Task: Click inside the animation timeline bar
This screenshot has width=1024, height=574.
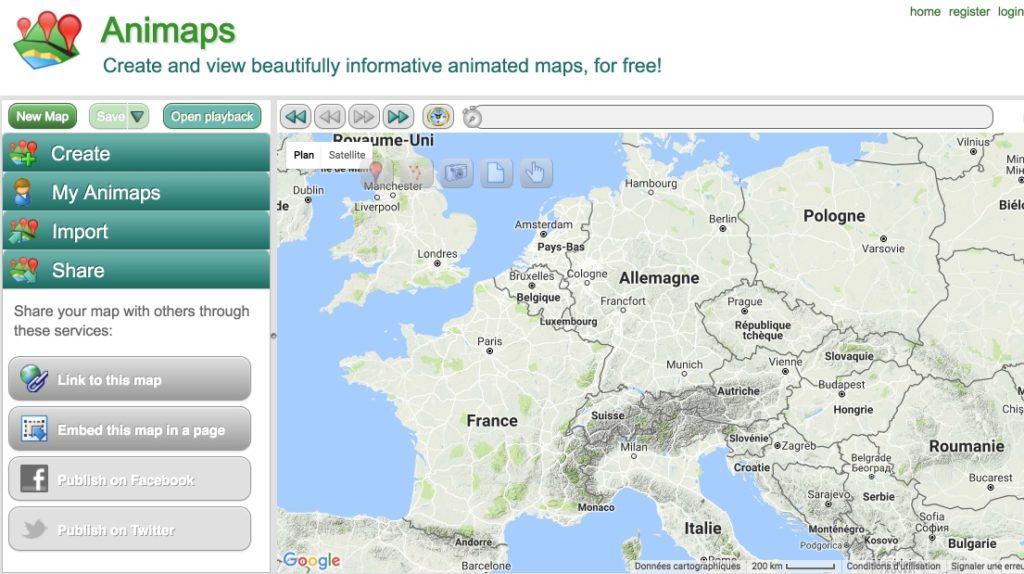Action: coord(733,117)
